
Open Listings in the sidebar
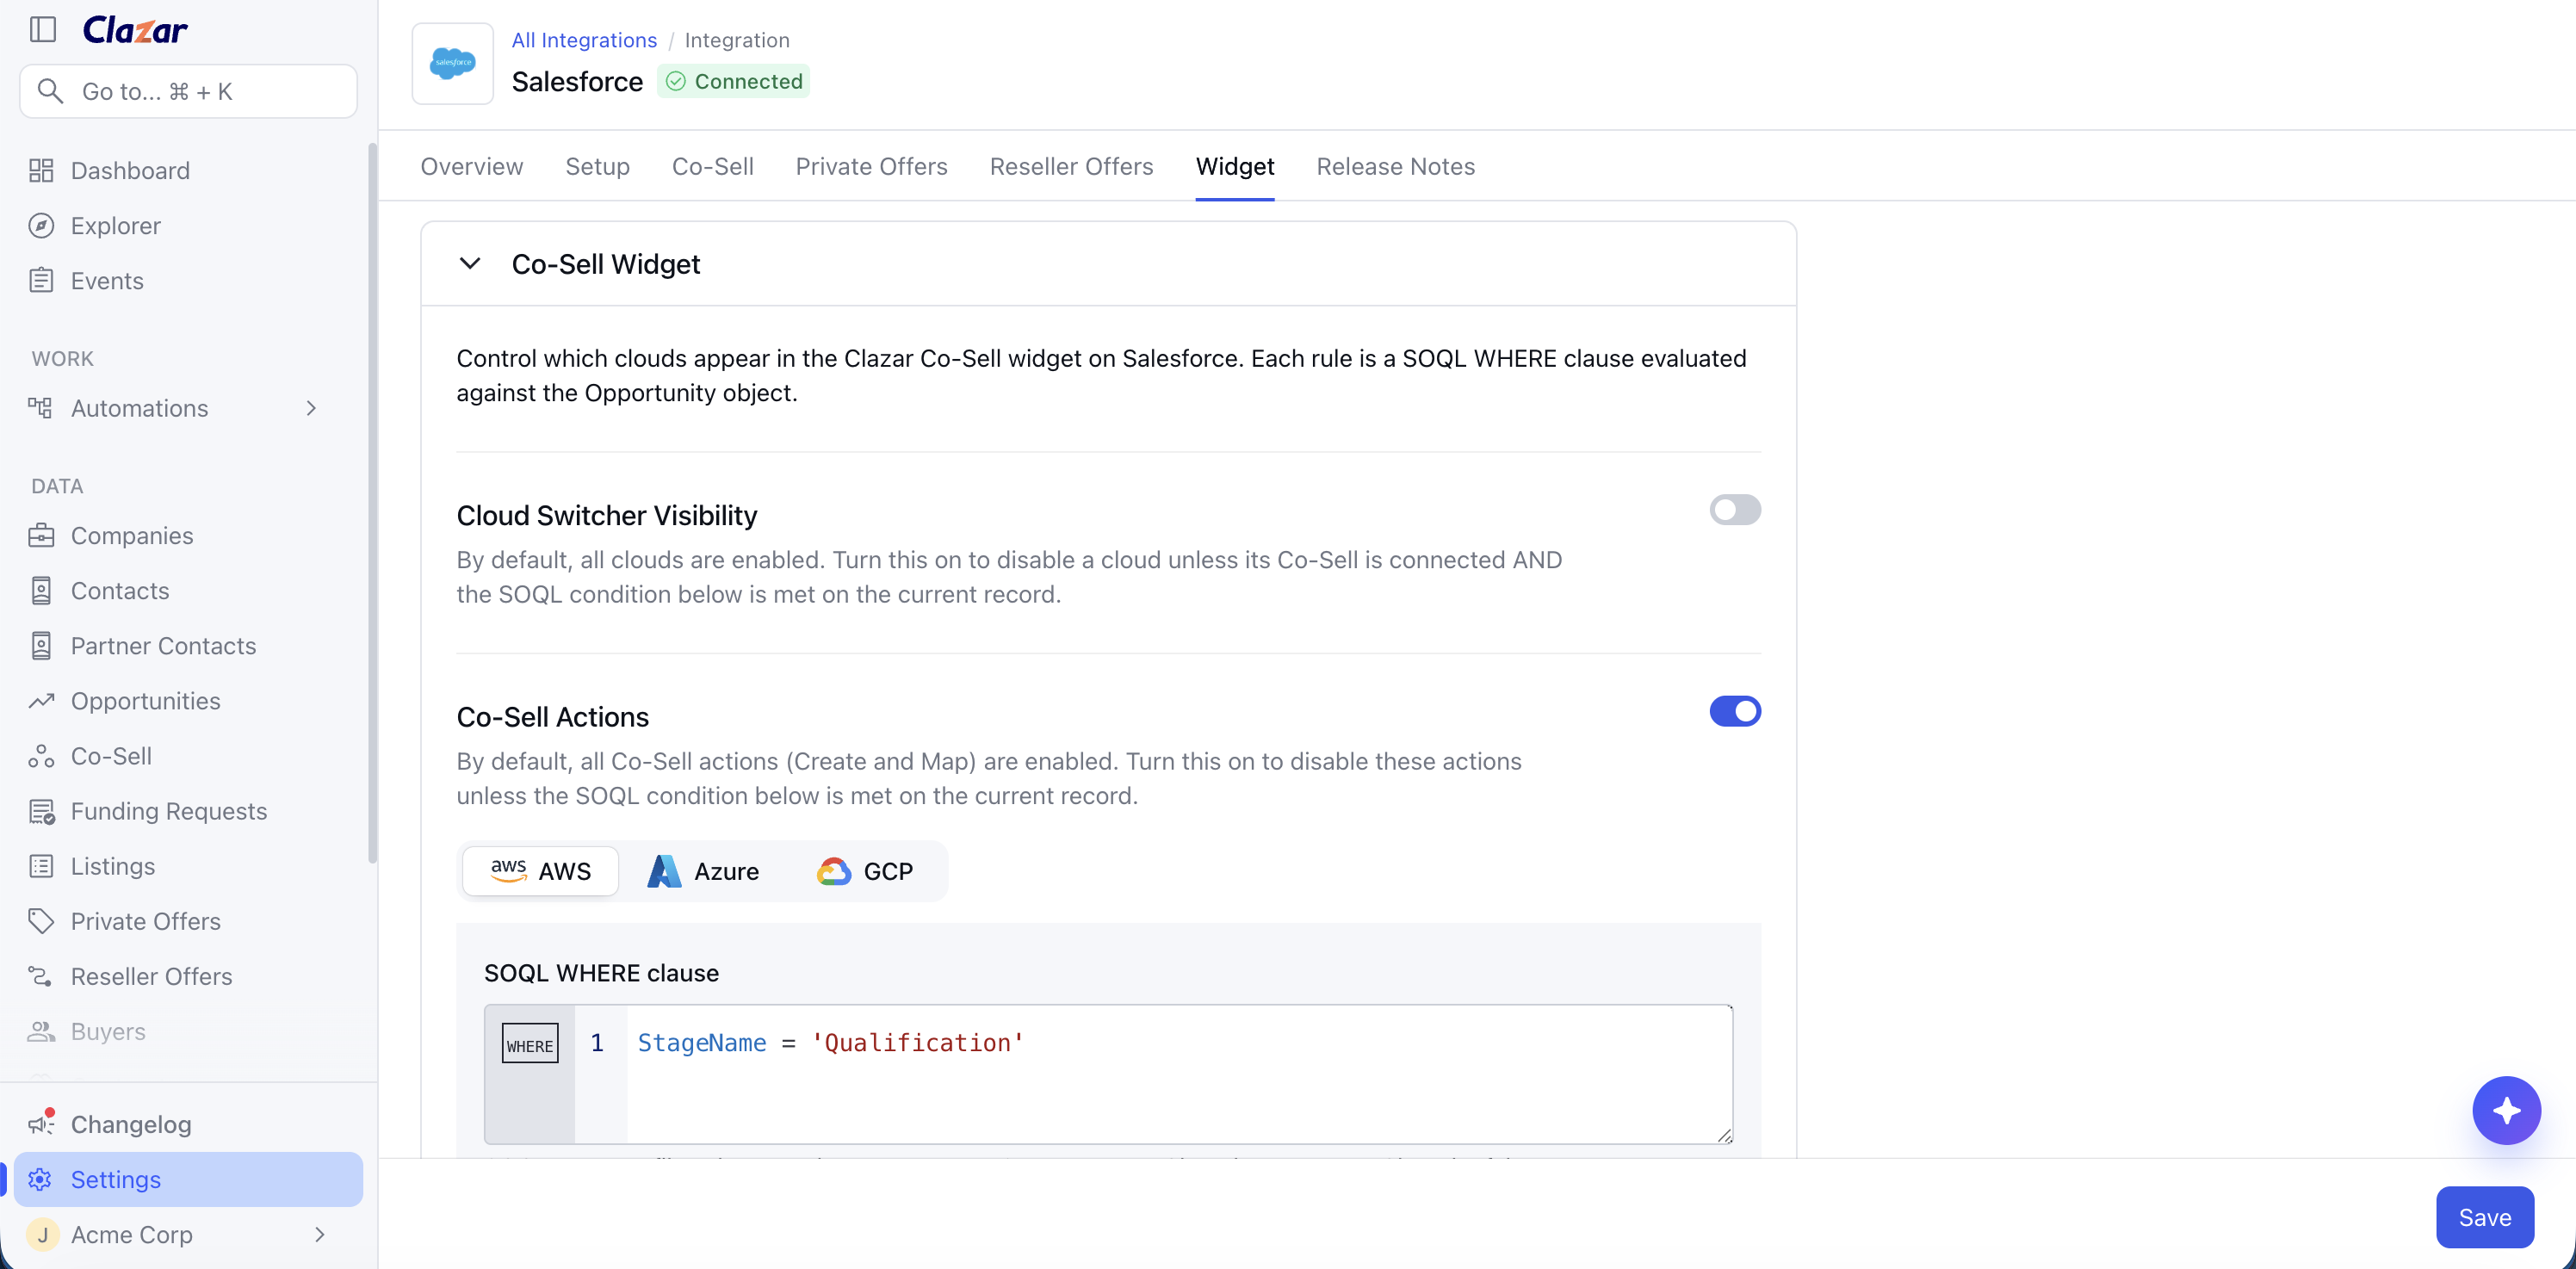click(x=188, y=865)
